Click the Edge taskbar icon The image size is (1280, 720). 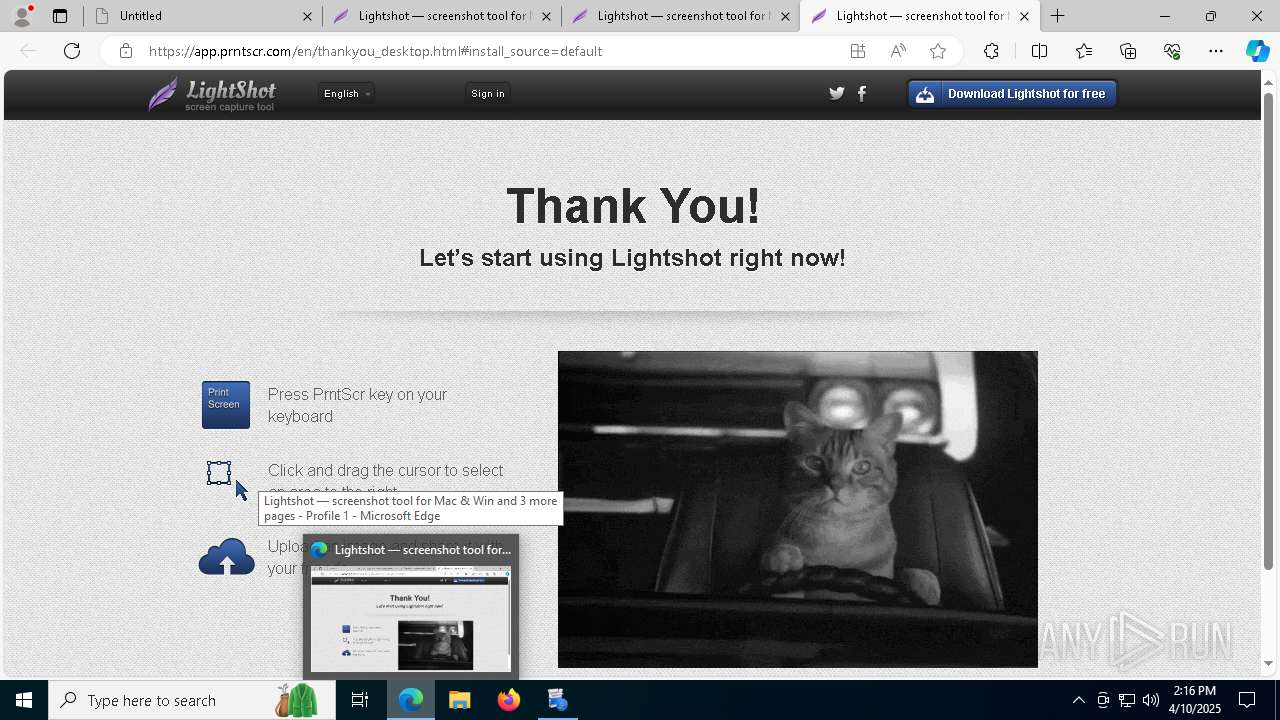point(411,700)
